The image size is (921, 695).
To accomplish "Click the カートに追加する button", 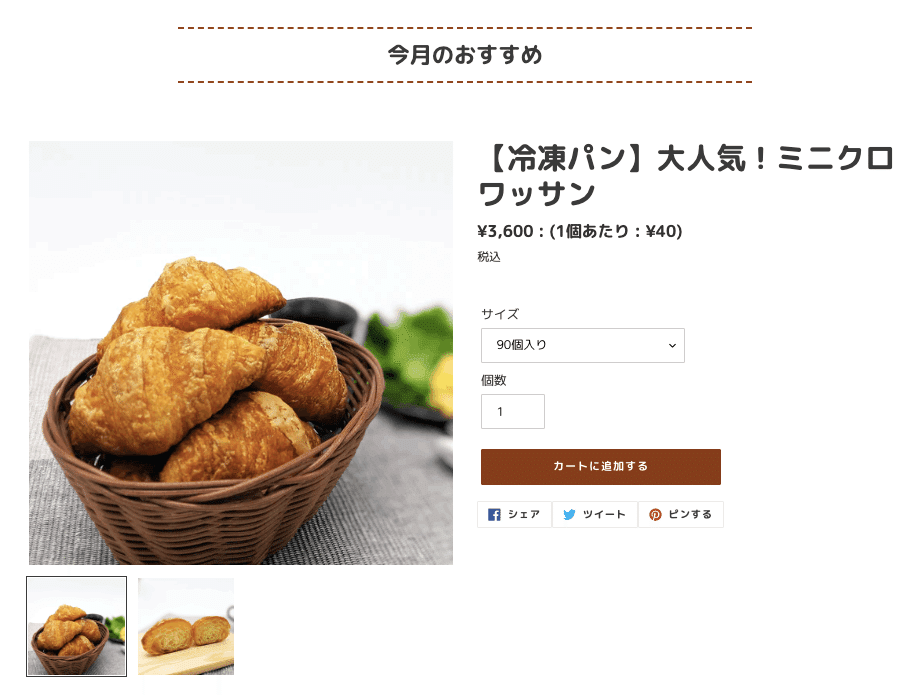I will [x=600, y=467].
